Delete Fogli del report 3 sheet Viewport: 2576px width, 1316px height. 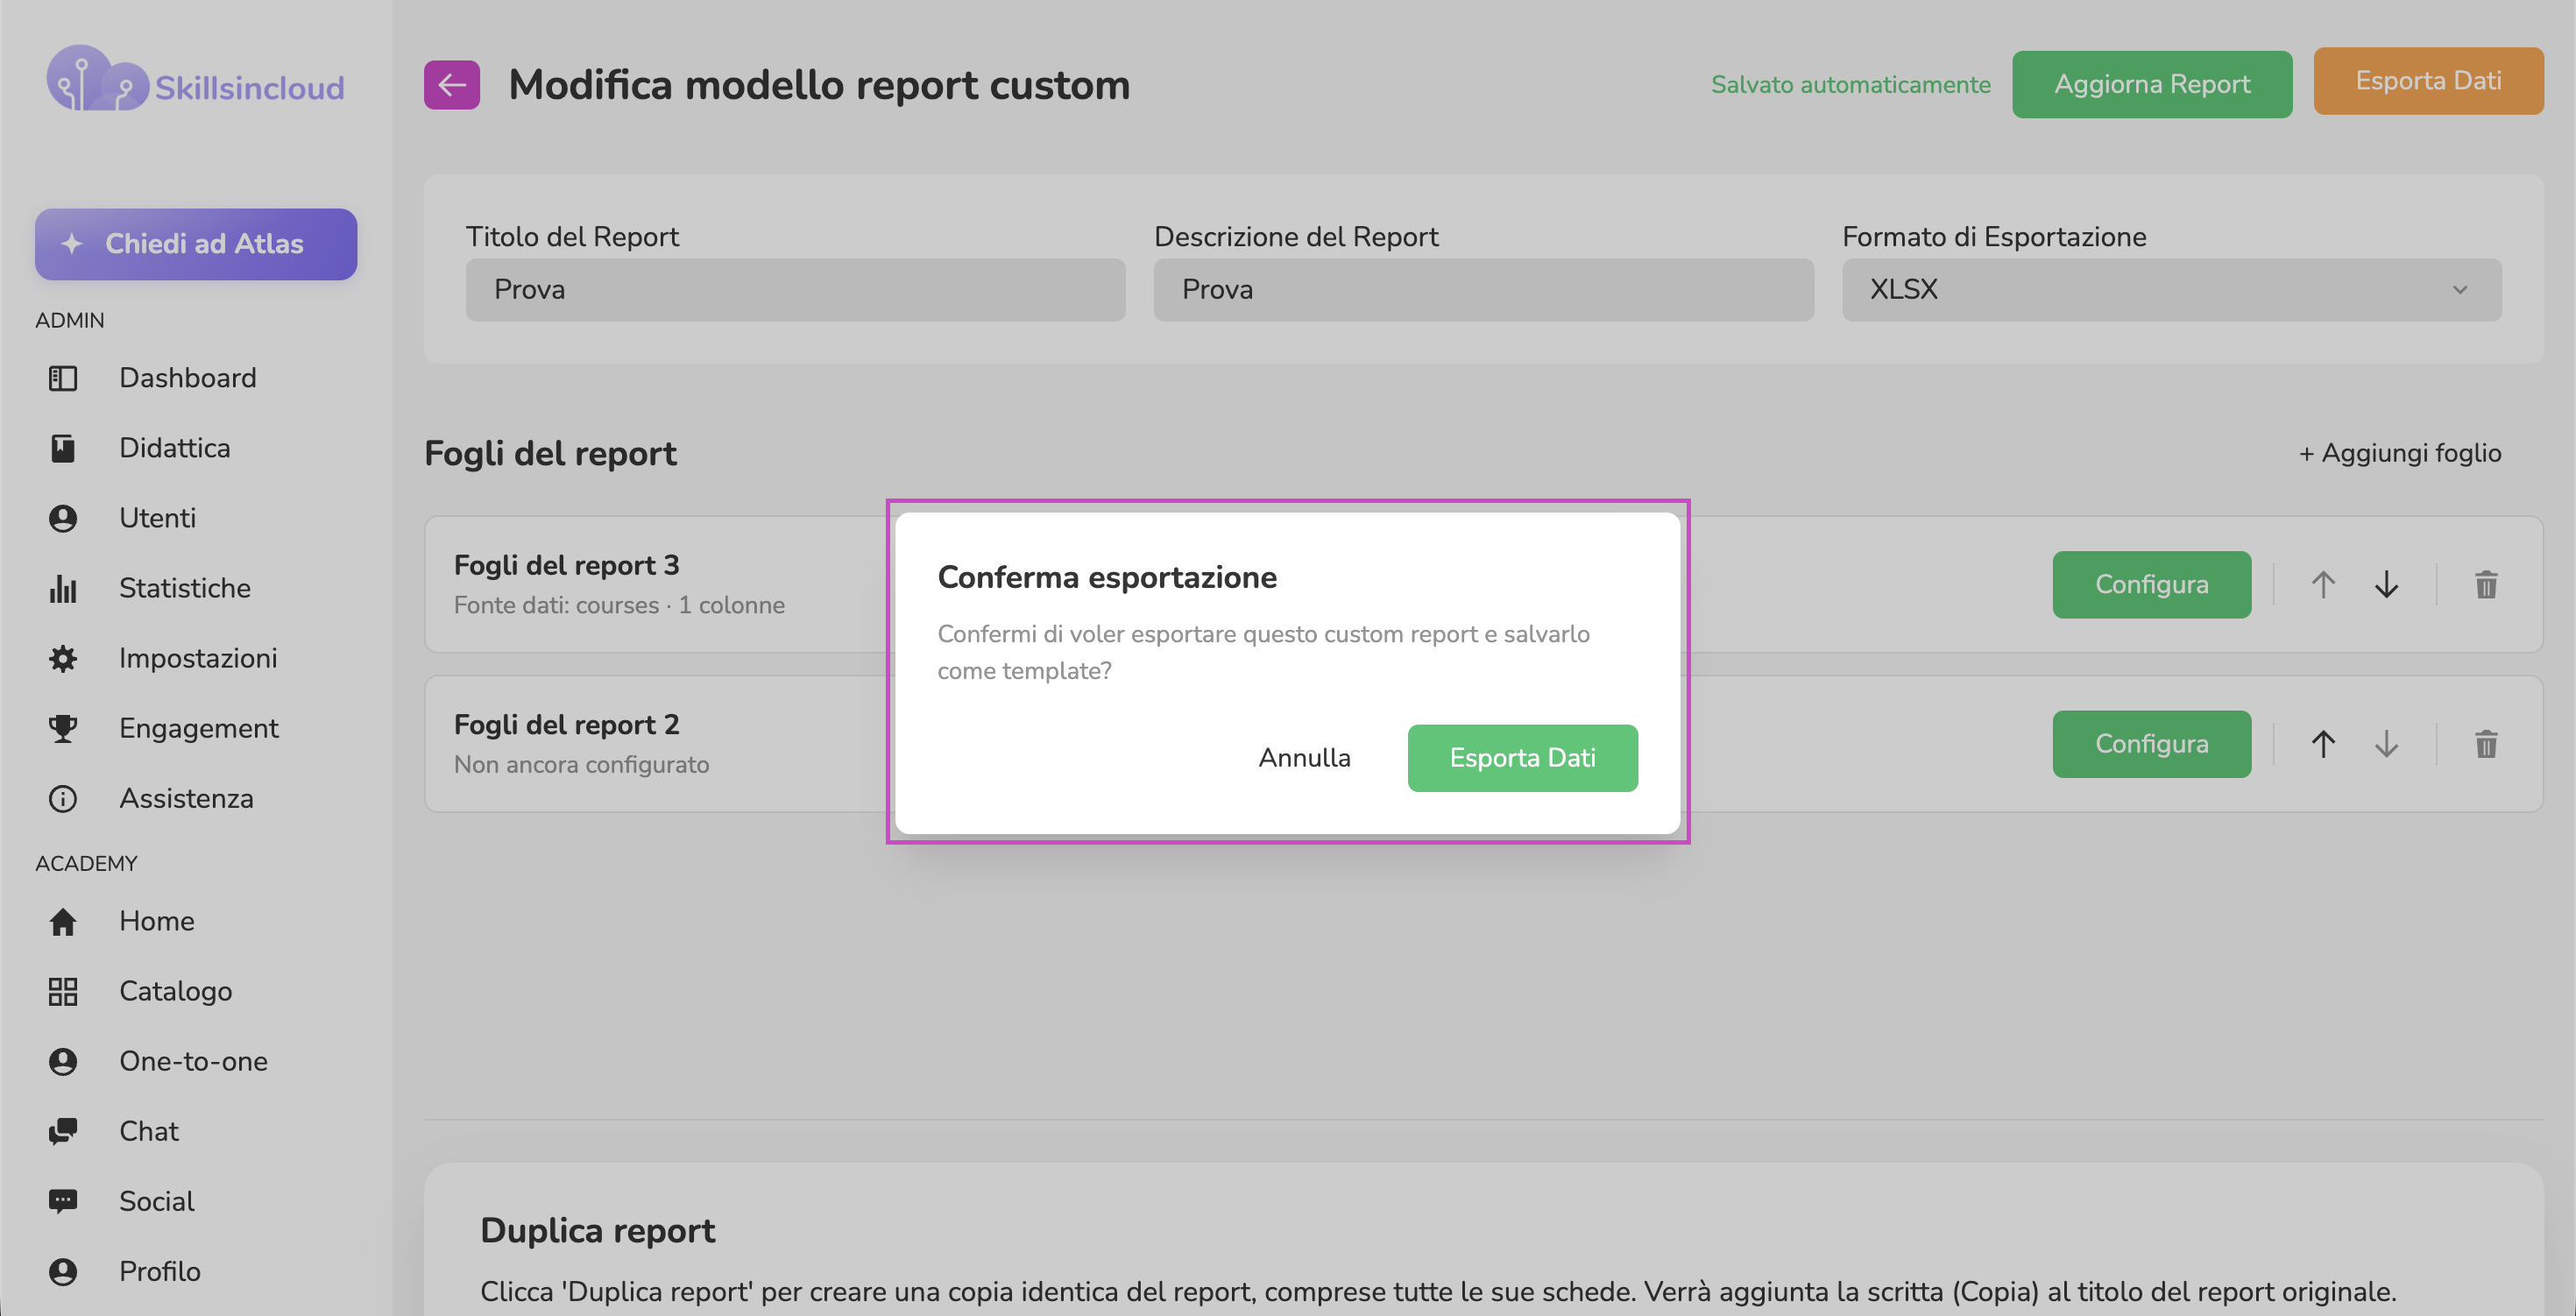point(2486,584)
